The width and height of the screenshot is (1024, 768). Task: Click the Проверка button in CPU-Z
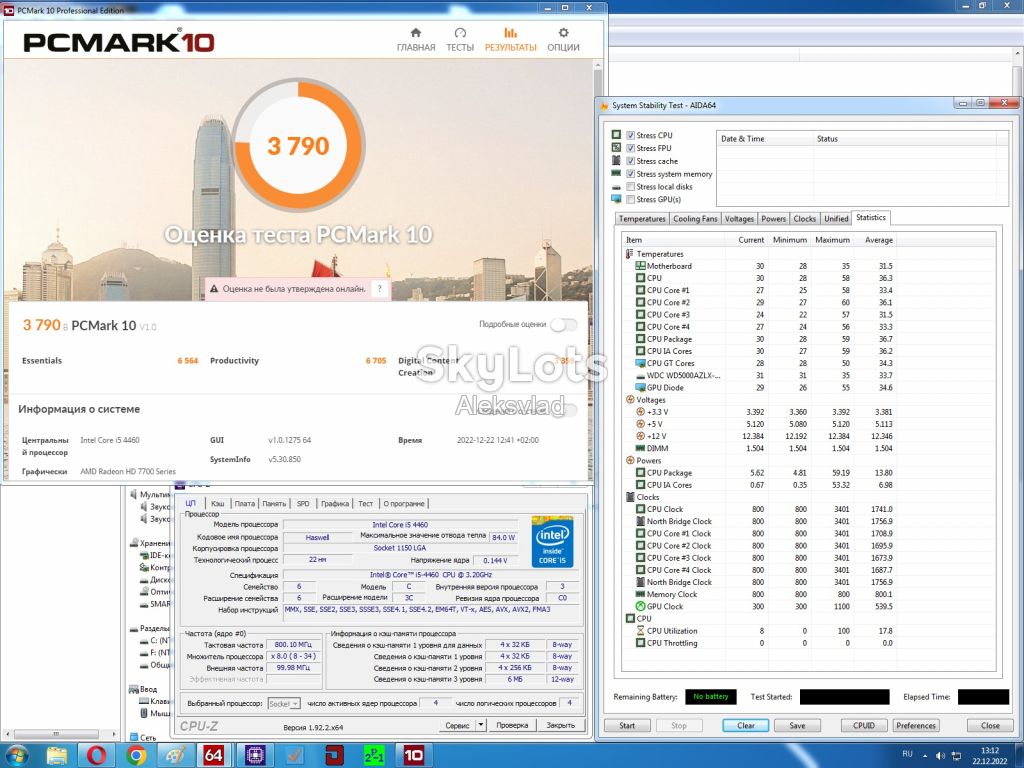(x=512, y=725)
